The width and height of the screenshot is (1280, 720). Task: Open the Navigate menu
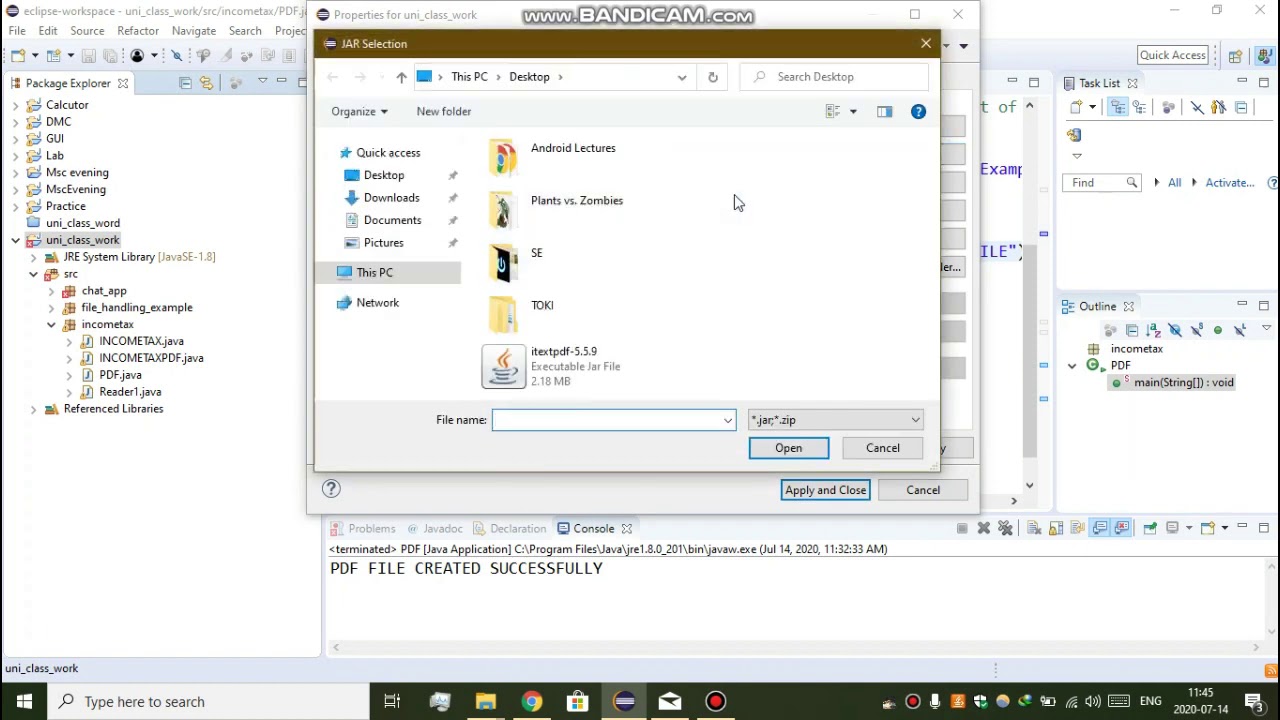[194, 31]
